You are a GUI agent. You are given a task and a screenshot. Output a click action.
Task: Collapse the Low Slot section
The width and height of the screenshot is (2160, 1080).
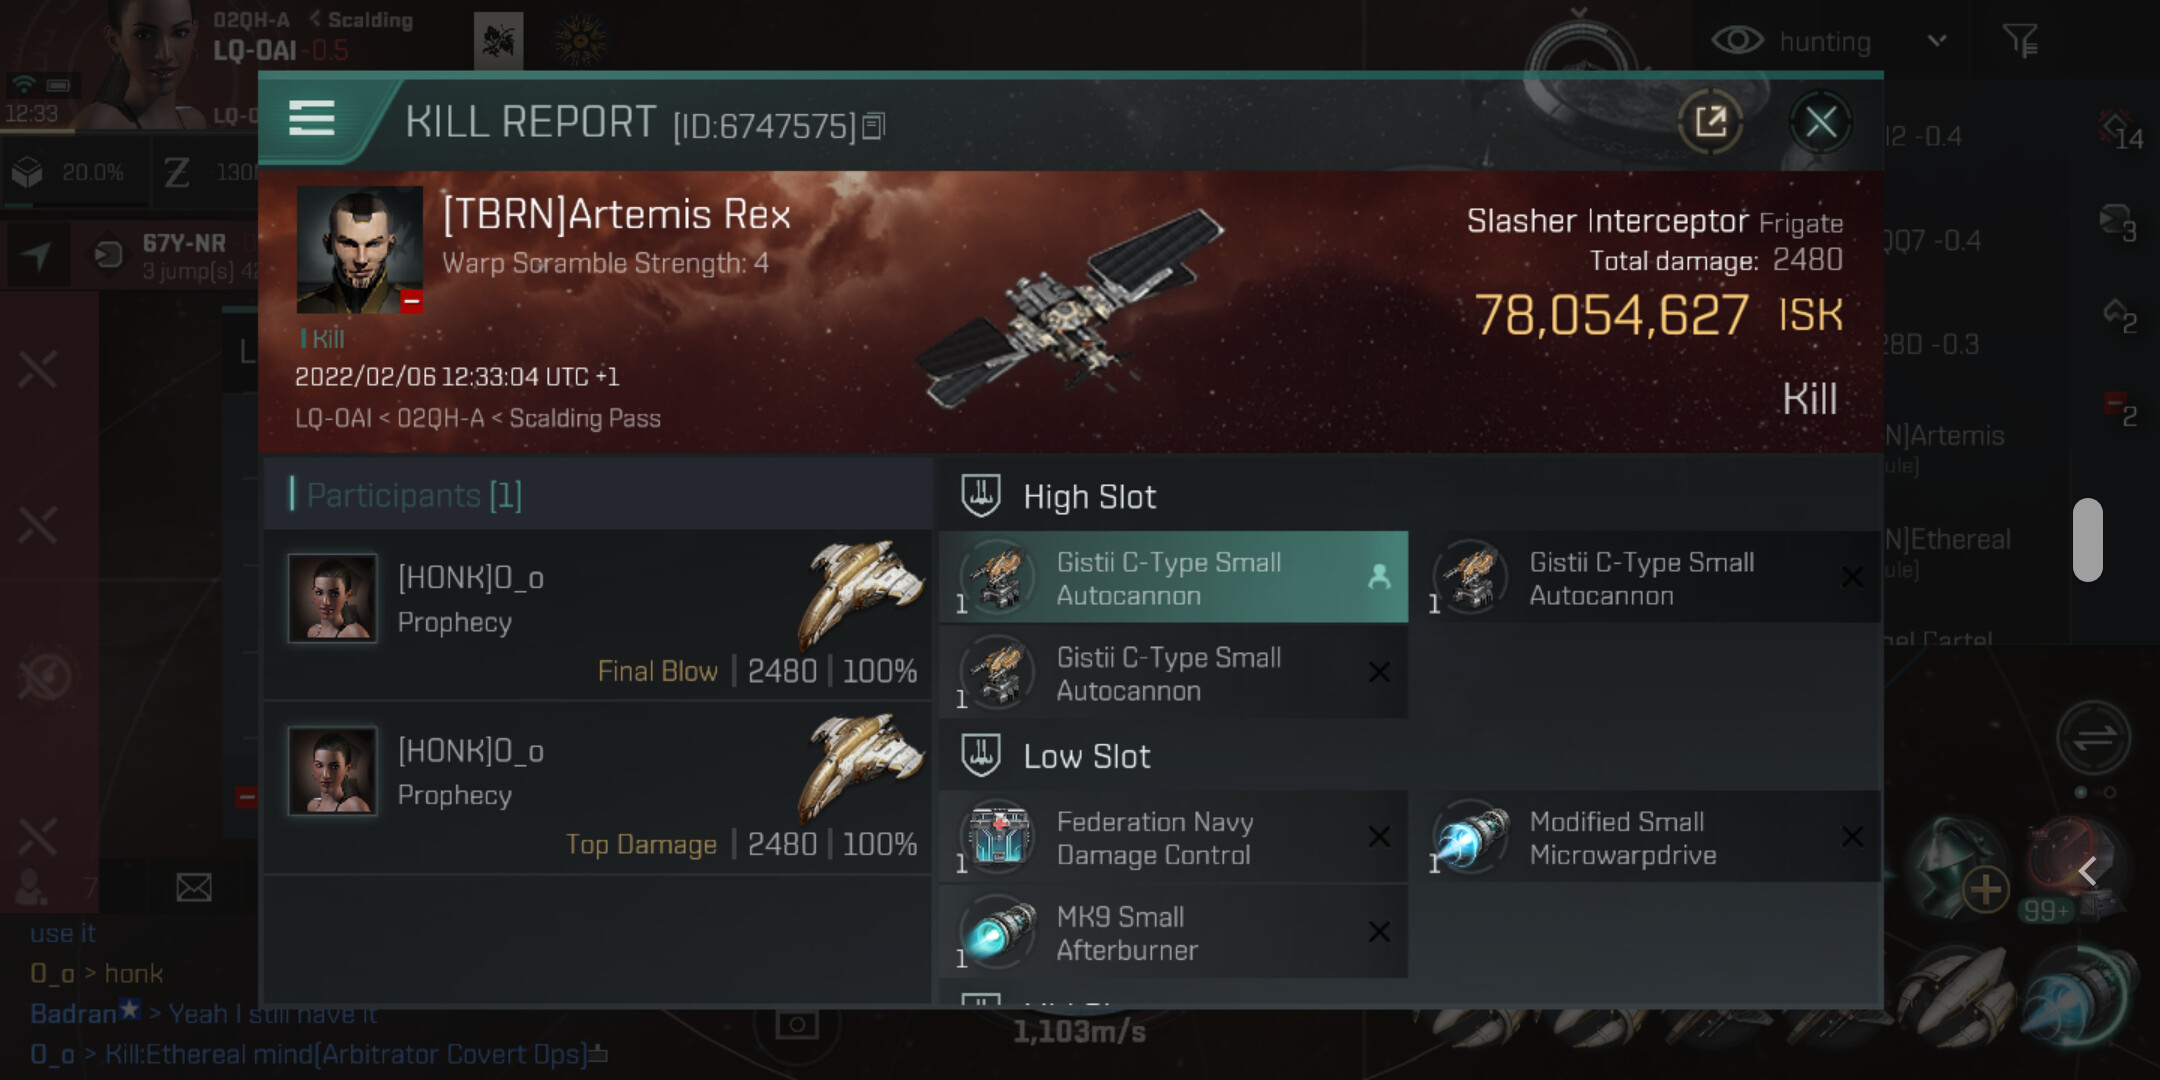point(1086,757)
